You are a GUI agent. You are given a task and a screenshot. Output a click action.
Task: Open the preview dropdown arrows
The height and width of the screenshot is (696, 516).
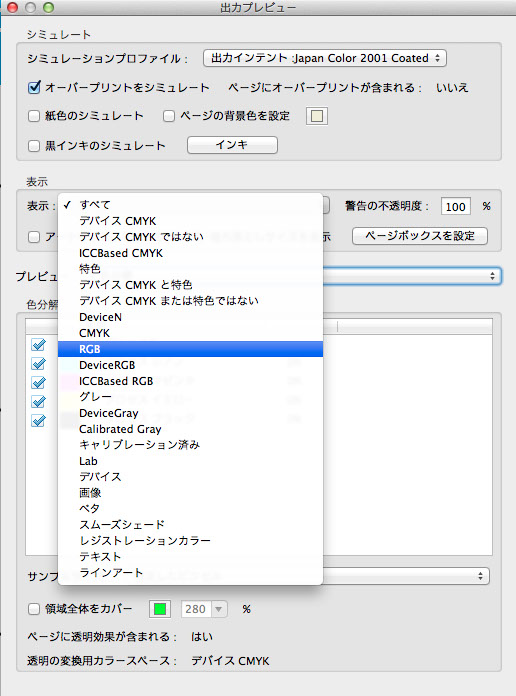pyautogui.click(x=492, y=276)
